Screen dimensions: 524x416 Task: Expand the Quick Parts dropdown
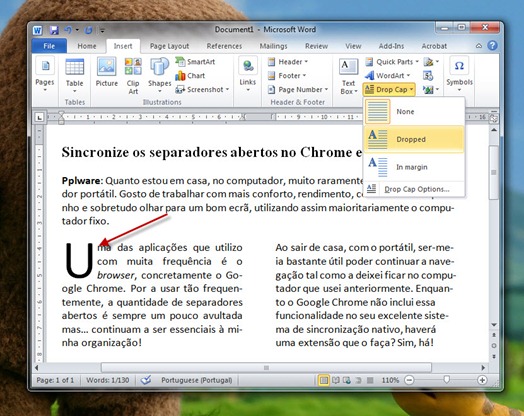[392, 62]
